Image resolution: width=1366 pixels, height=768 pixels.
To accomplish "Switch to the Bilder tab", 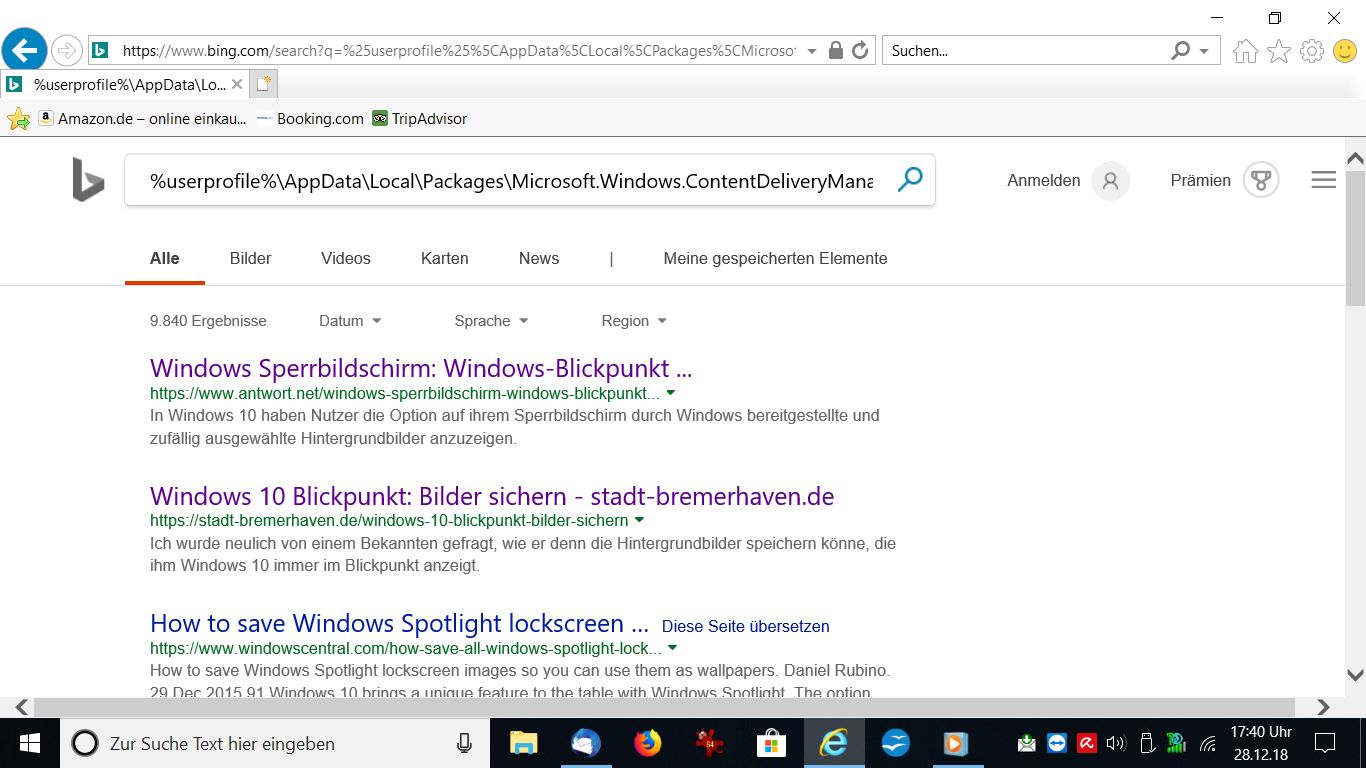I will tap(250, 258).
